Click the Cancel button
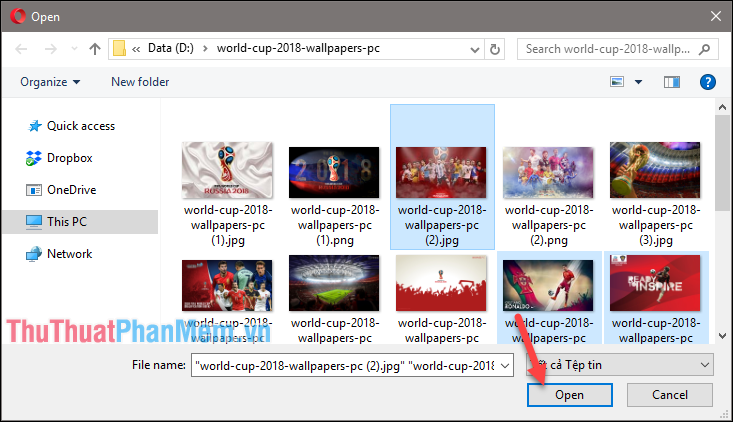The image size is (733, 422). point(670,395)
